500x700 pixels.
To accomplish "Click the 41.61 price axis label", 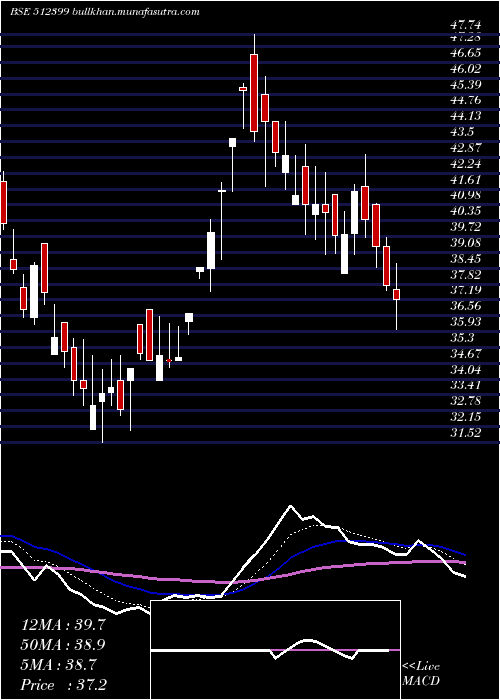I will coord(465,179).
